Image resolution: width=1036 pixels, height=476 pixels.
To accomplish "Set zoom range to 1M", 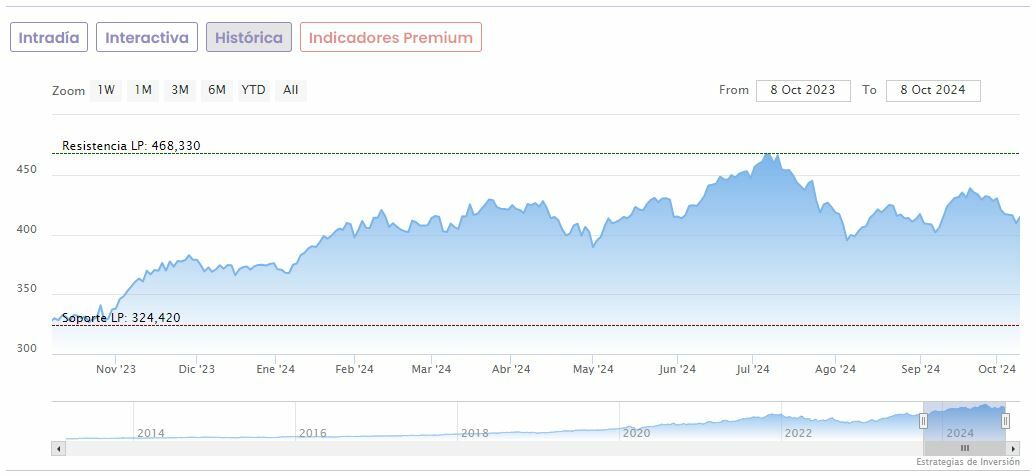I will [x=143, y=90].
